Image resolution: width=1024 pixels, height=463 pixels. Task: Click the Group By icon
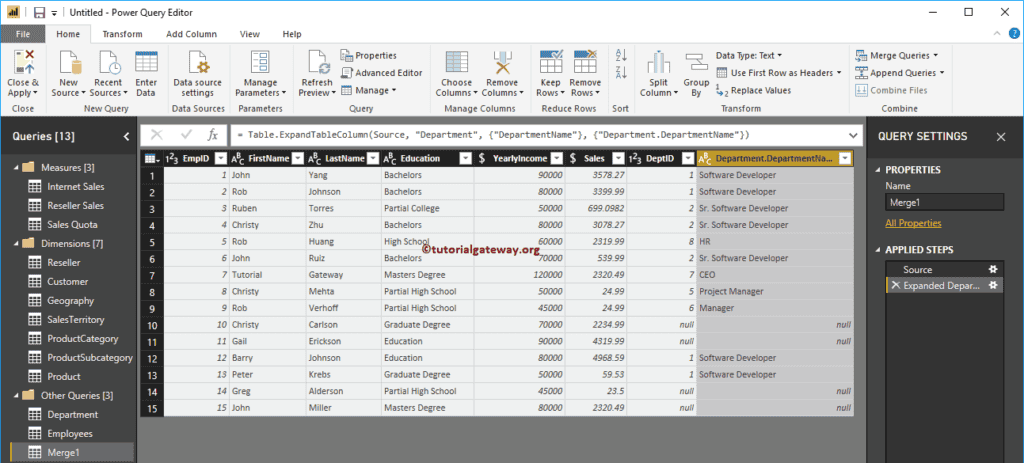[696, 63]
